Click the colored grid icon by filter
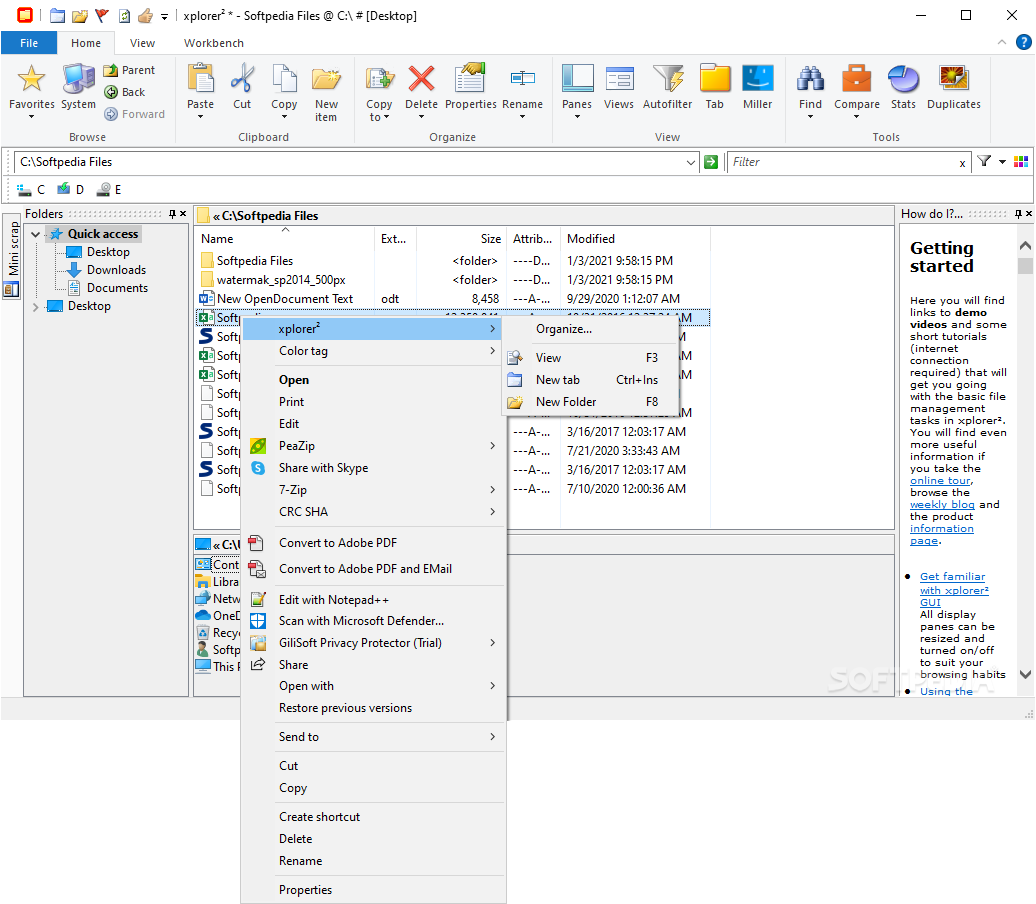Screen dimensions: 1036x904 tap(1021, 161)
